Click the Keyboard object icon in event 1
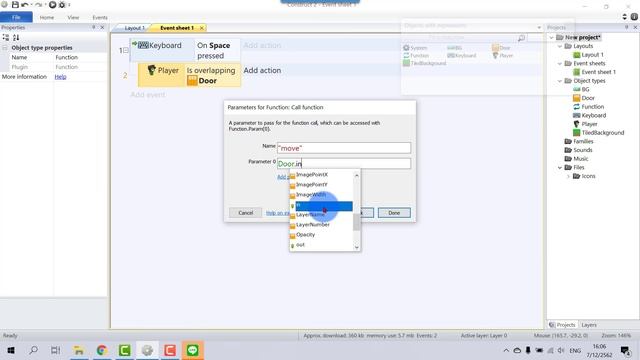Screen dimensions: 640x360 (143, 45)
